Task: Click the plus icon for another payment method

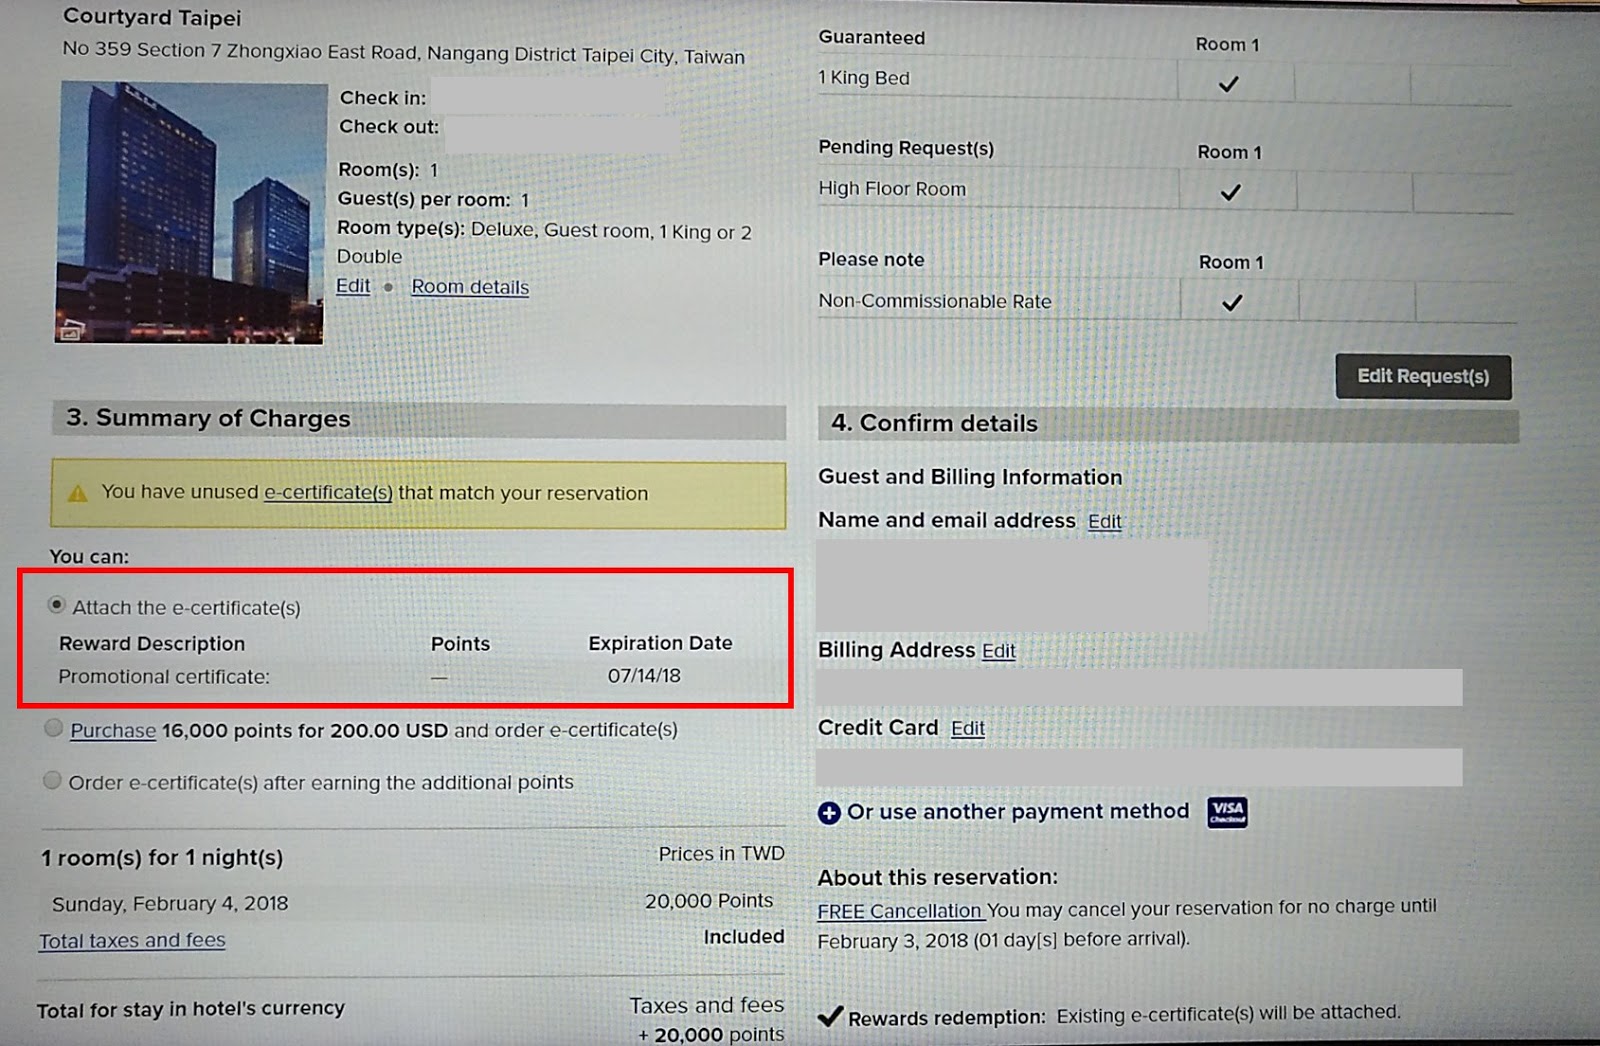Action: pos(829,813)
